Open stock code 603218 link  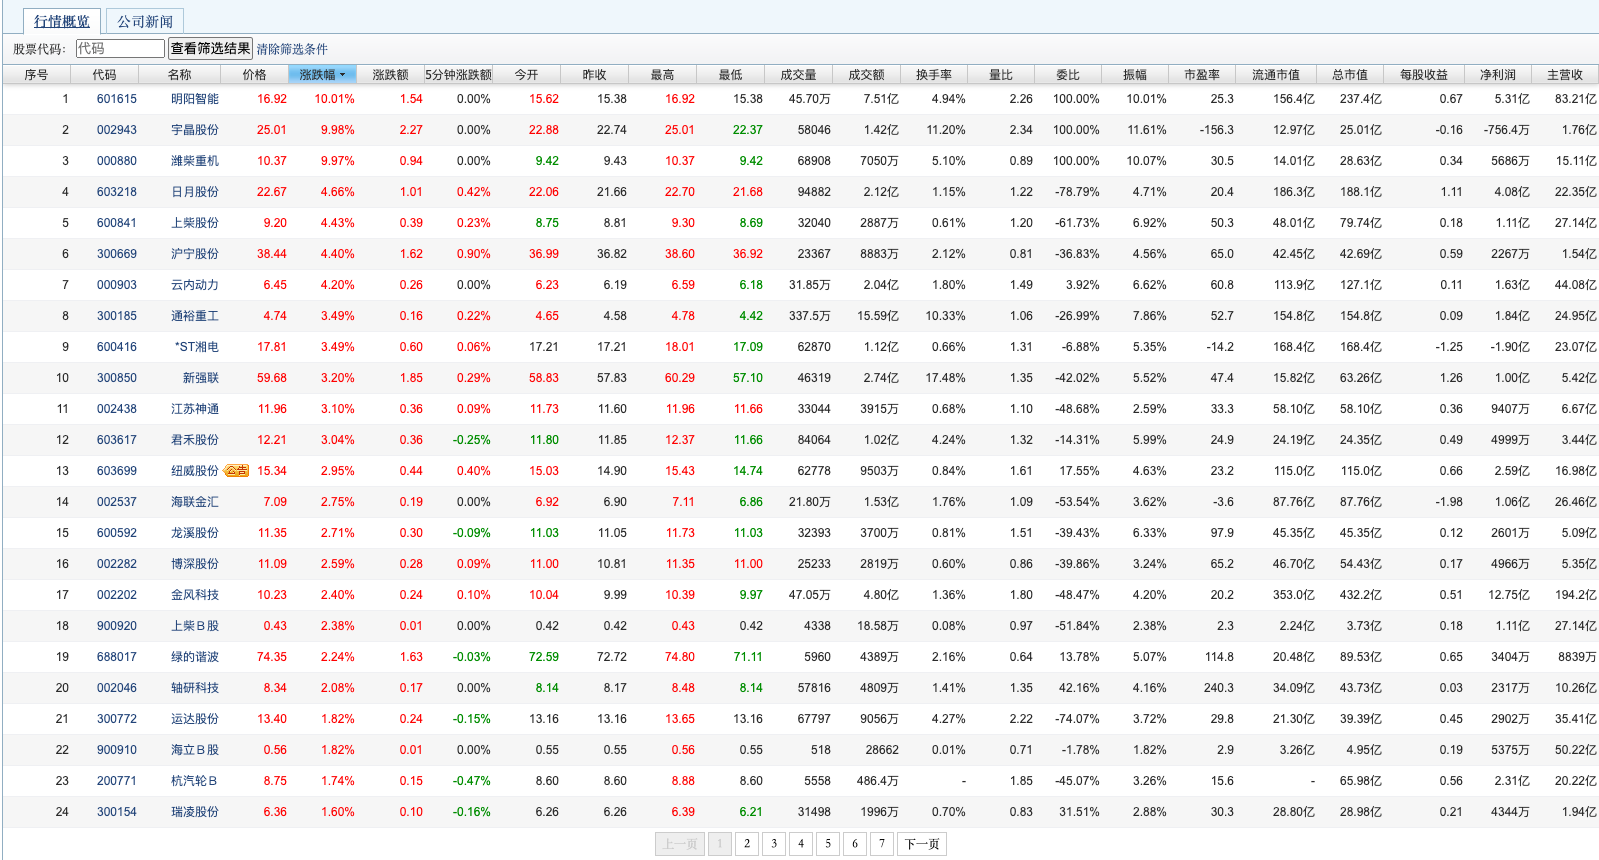pyautogui.click(x=117, y=192)
